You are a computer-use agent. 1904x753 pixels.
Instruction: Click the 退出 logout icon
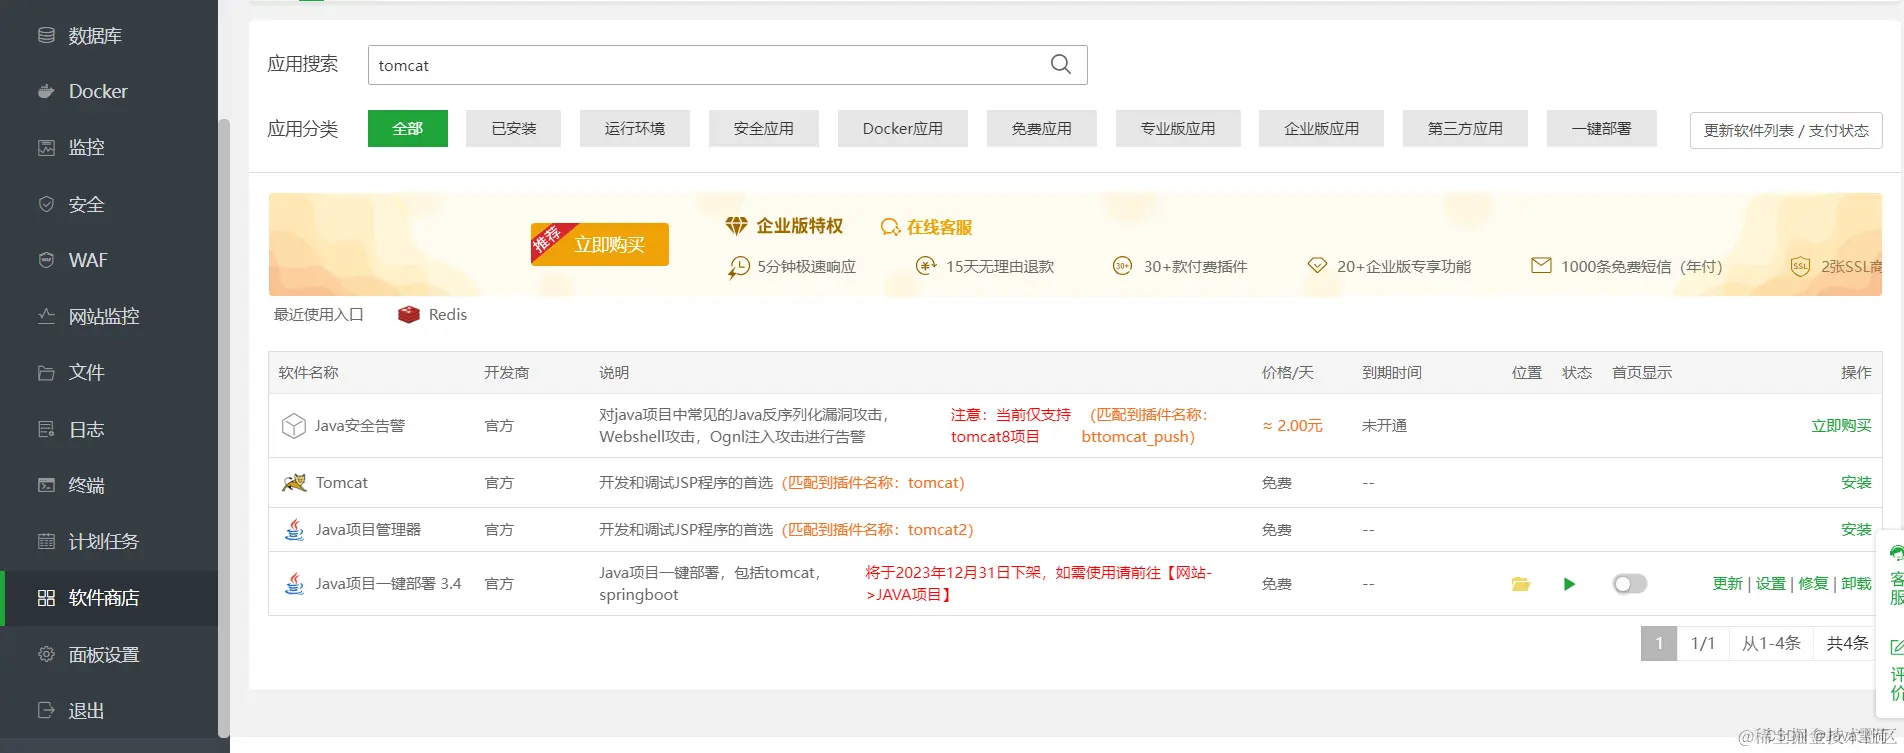[x=46, y=710]
